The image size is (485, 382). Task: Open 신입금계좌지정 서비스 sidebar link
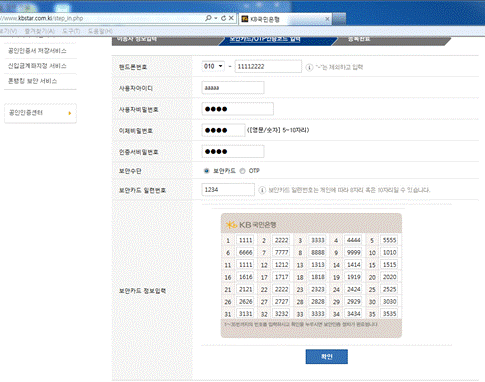37,66
